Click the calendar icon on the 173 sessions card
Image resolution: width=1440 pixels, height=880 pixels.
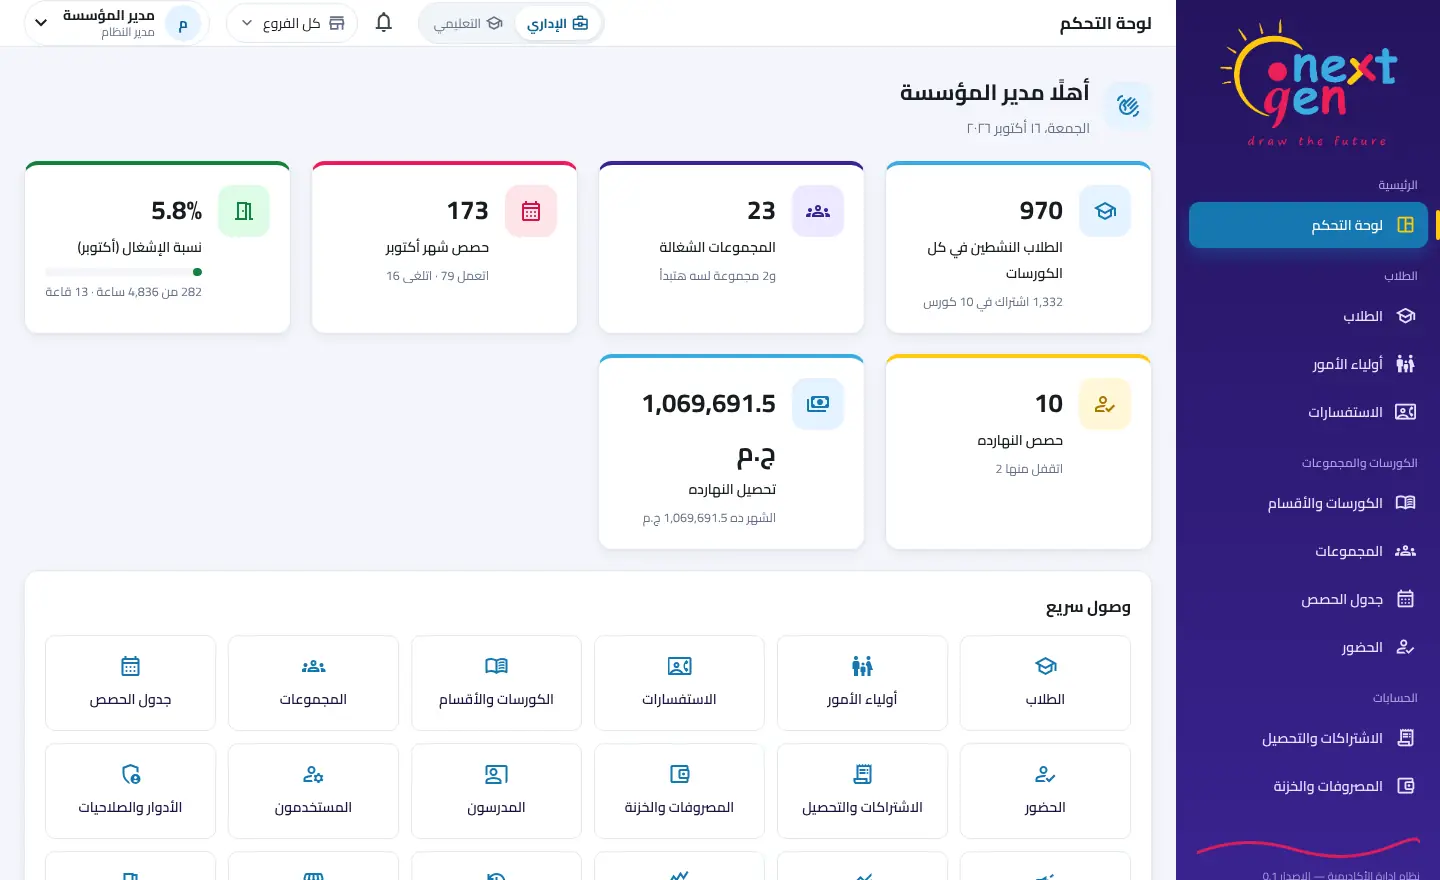[x=531, y=211]
